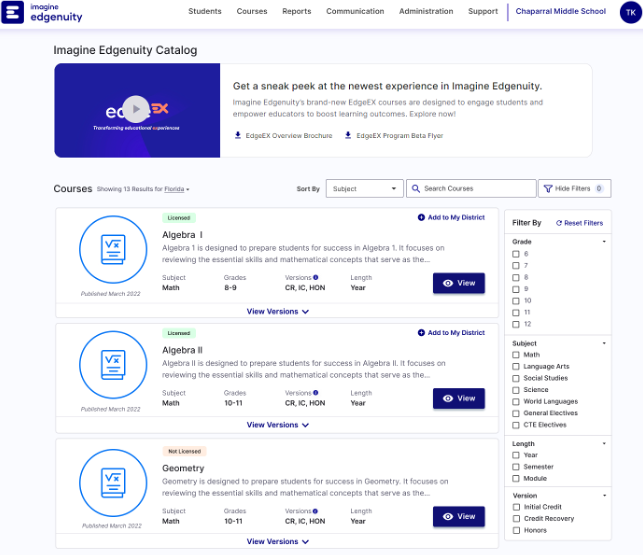Image resolution: width=643 pixels, height=555 pixels.
Task: Play the EdgeEX promo video
Action: [137, 109]
